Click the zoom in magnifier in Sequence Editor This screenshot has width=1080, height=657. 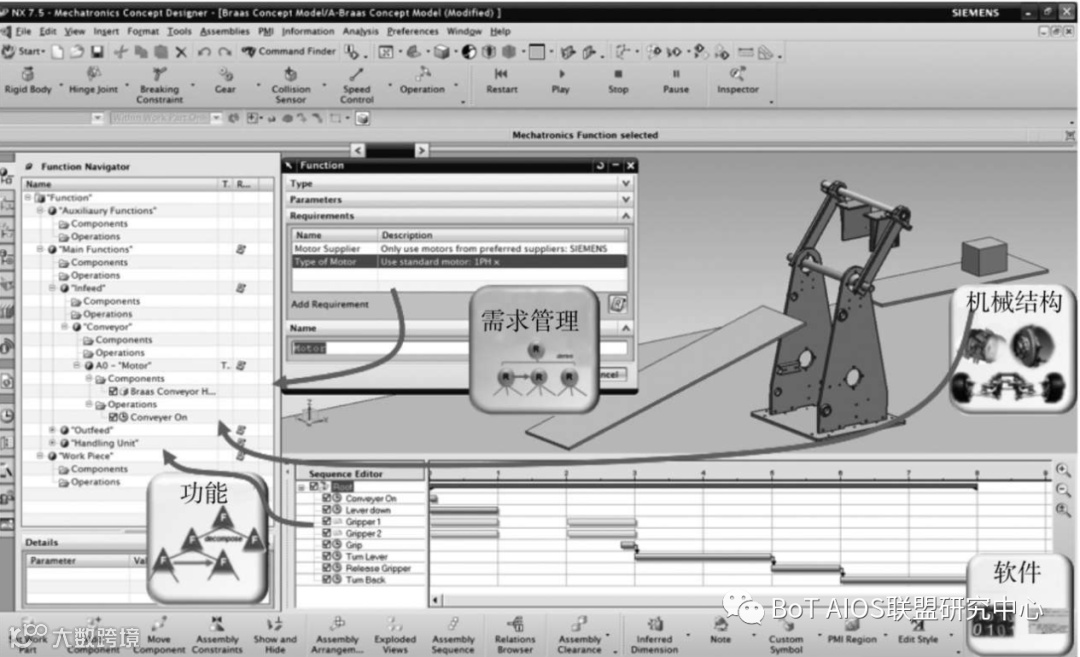[x=1063, y=470]
